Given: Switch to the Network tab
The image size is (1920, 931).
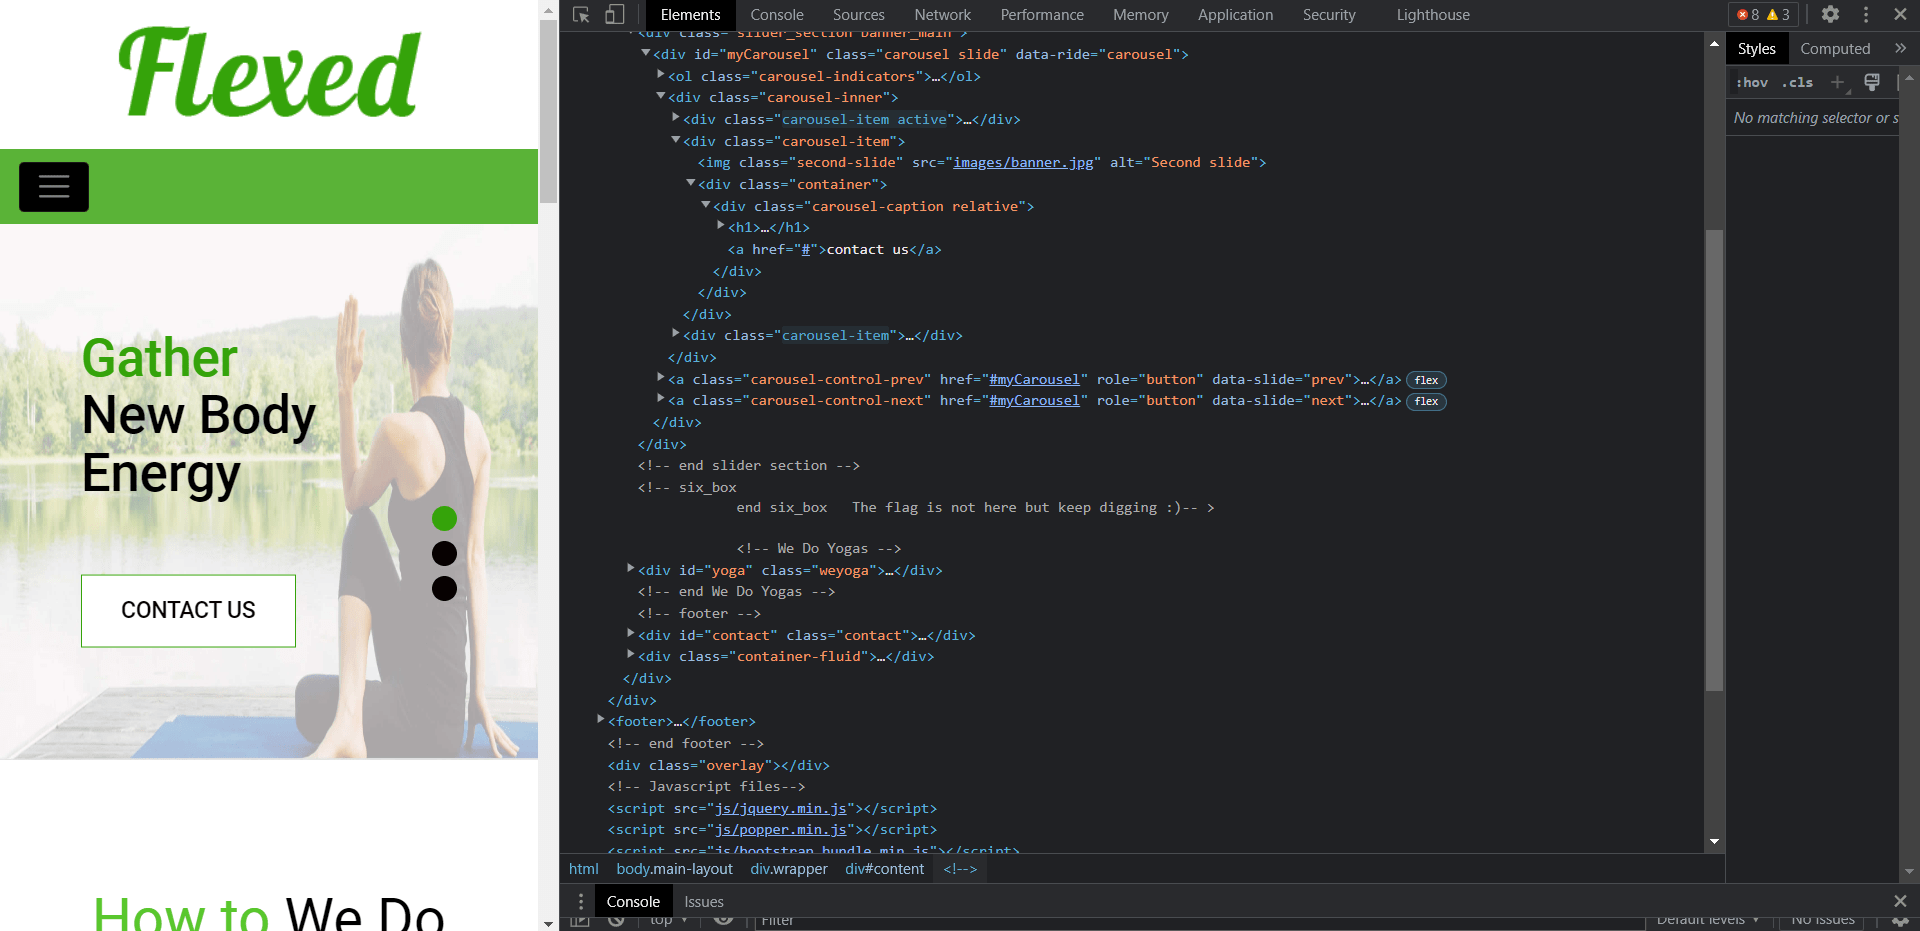Looking at the screenshot, I should (x=942, y=15).
